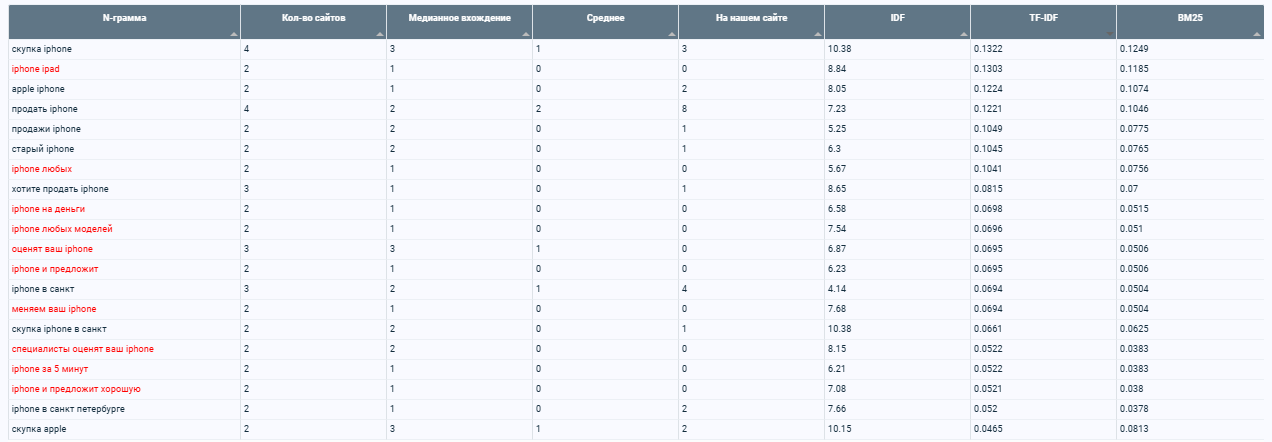Click the sort arrow in N-грамма column
This screenshot has height=442, width=1272.
click(233, 34)
